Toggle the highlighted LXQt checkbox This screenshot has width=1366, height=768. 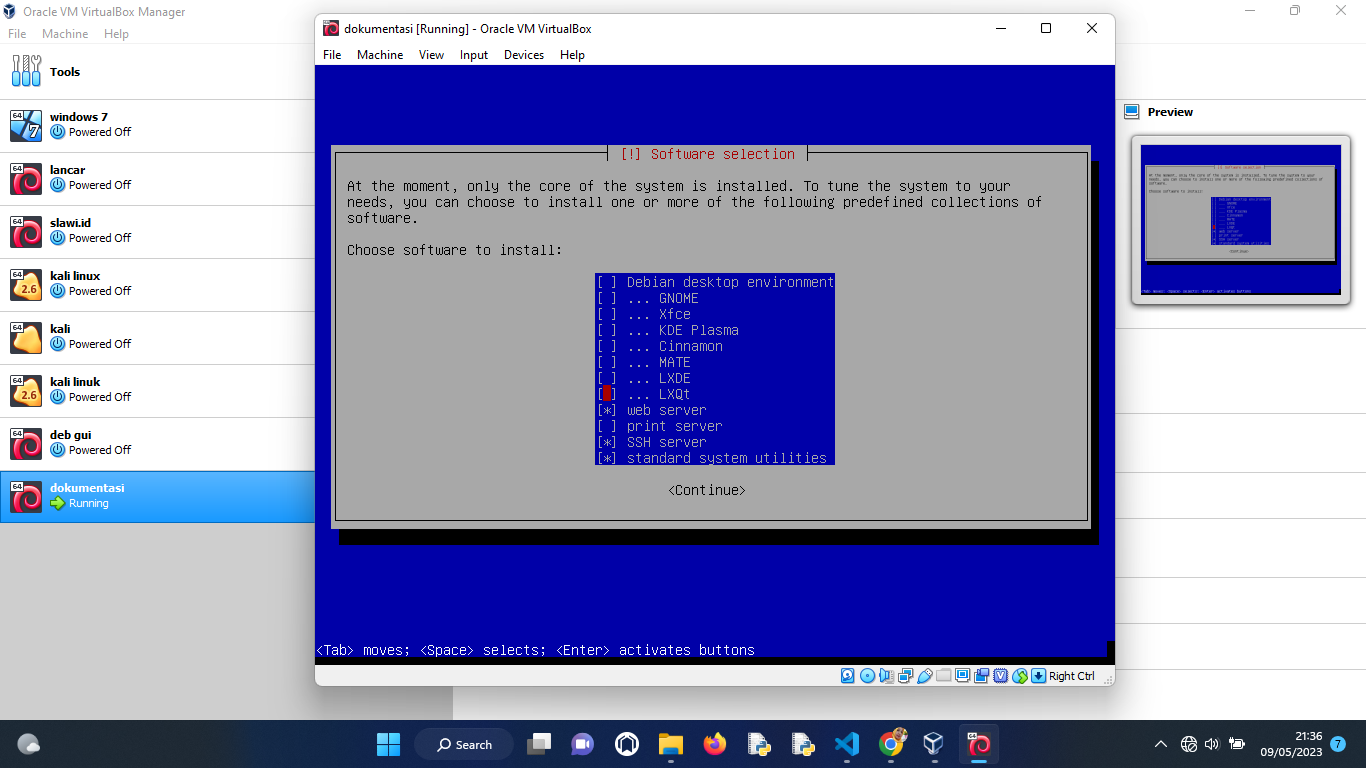(607, 394)
